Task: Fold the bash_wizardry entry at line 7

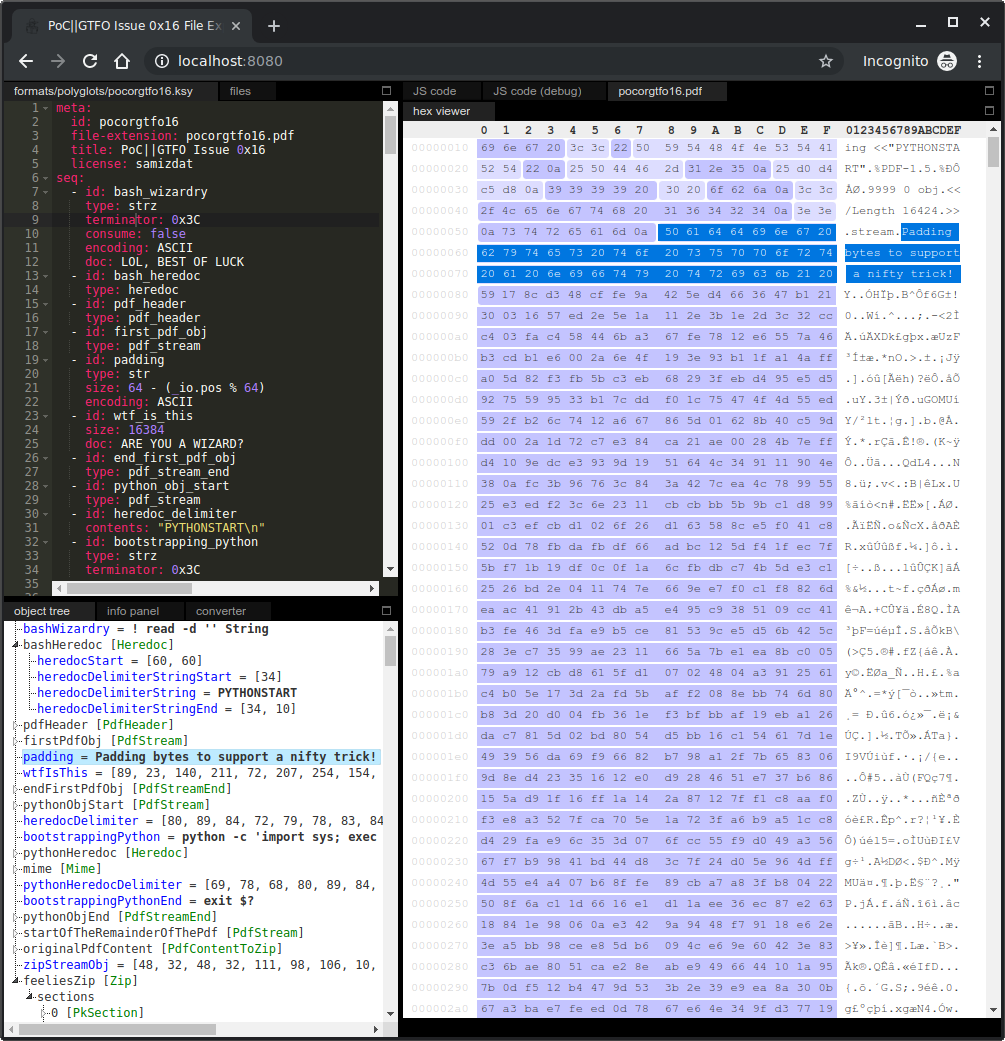Action: point(46,192)
